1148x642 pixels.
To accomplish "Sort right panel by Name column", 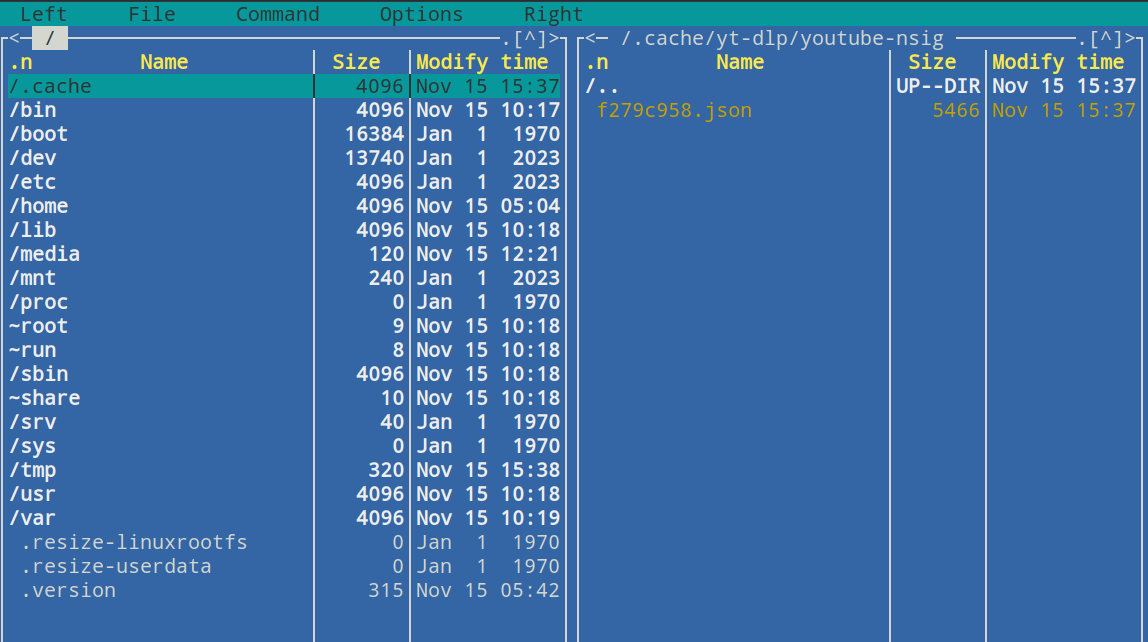I will pyautogui.click(x=740, y=62).
